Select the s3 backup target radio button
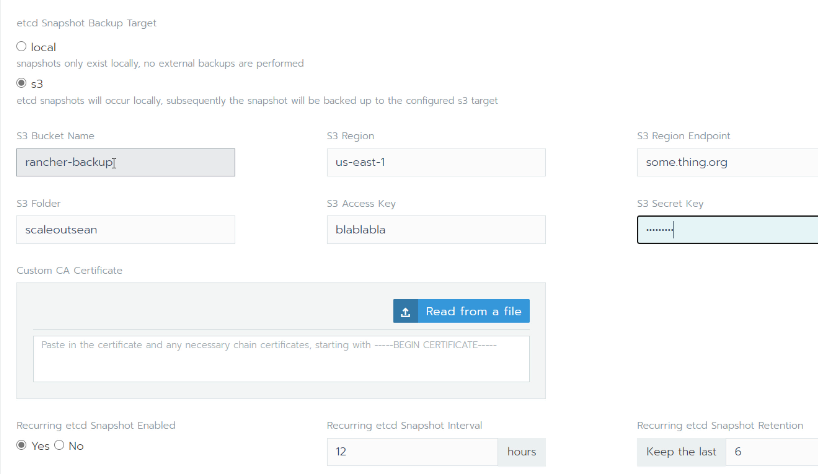Screen dimensions: 818x474 click(x=21, y=83)
